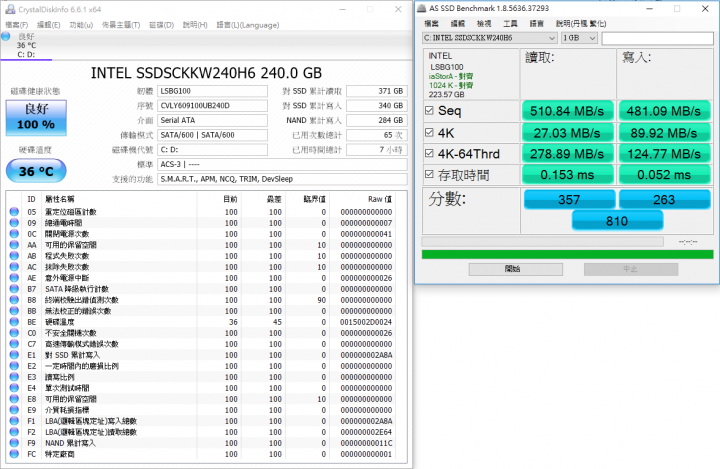Click the 4K write result 89.92 MB/s
The image size is (720, 469).
click(664, 133)
